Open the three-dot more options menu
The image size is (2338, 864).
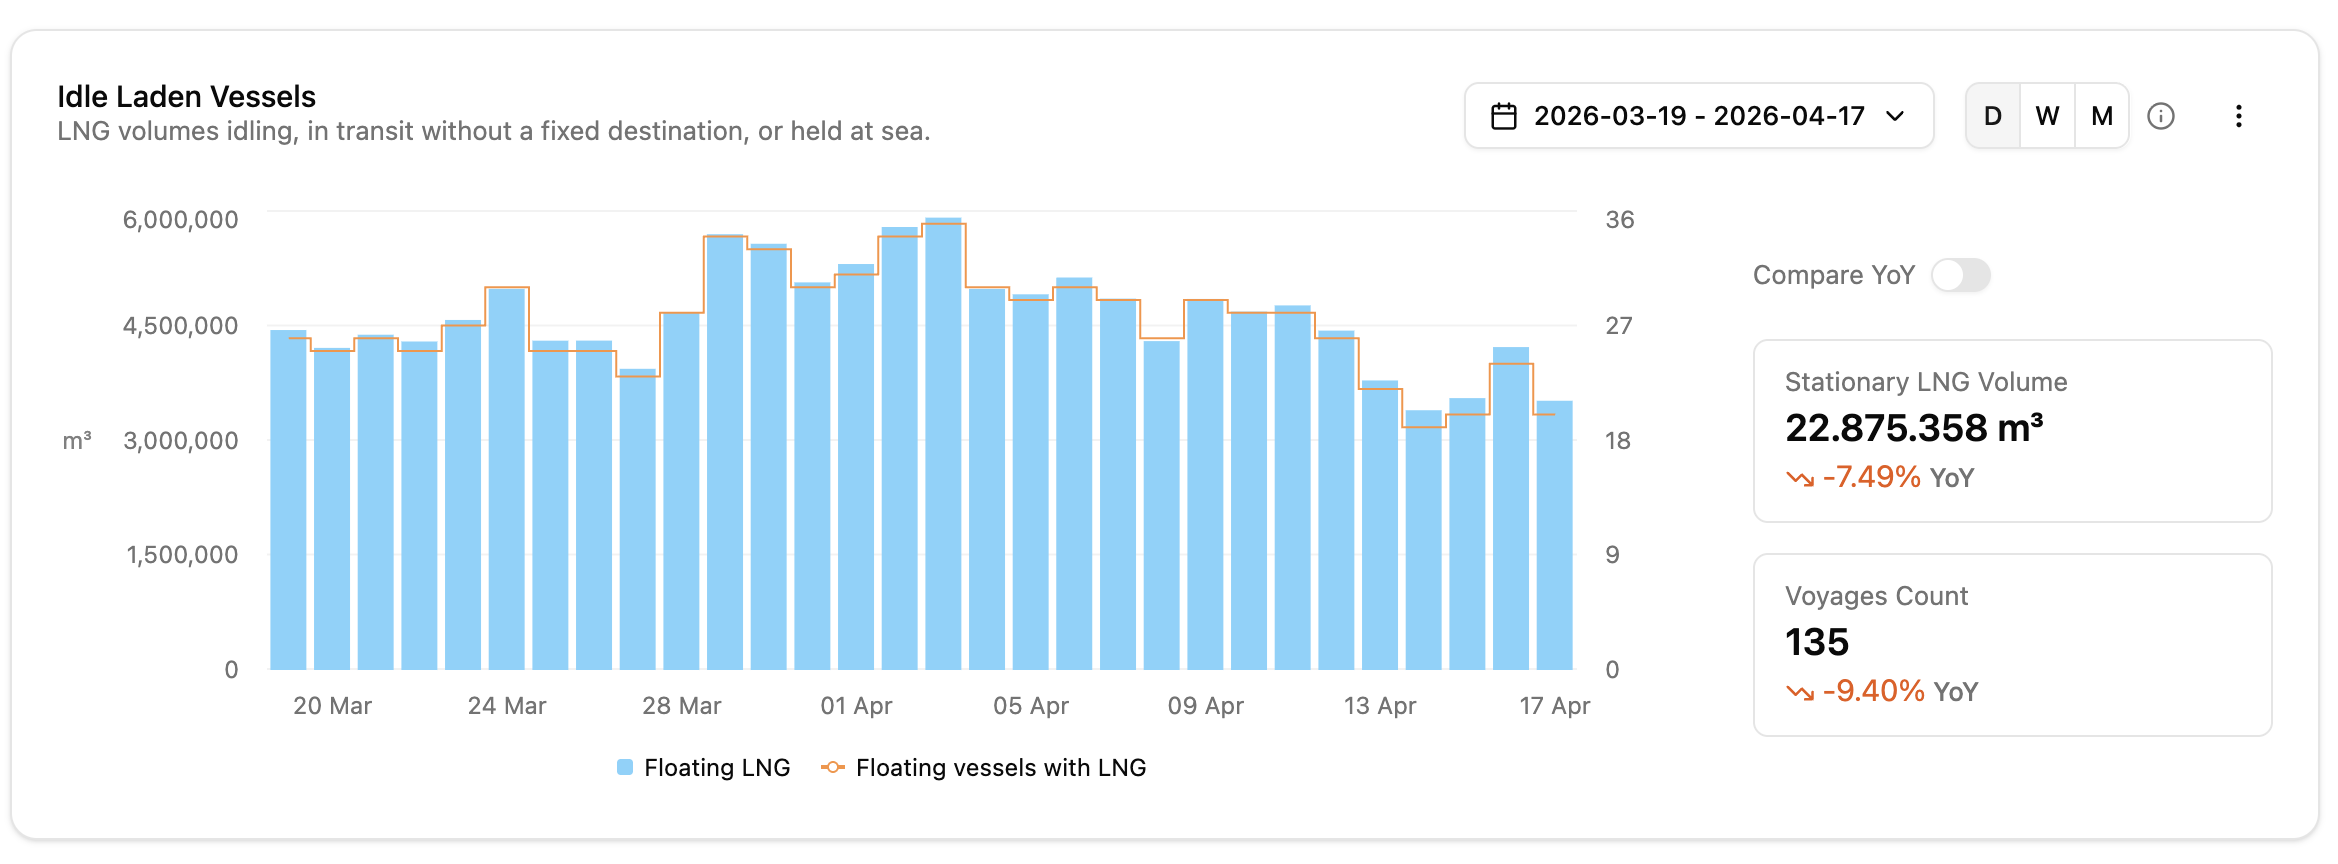pyautogui.click(x=2239, y=116)
